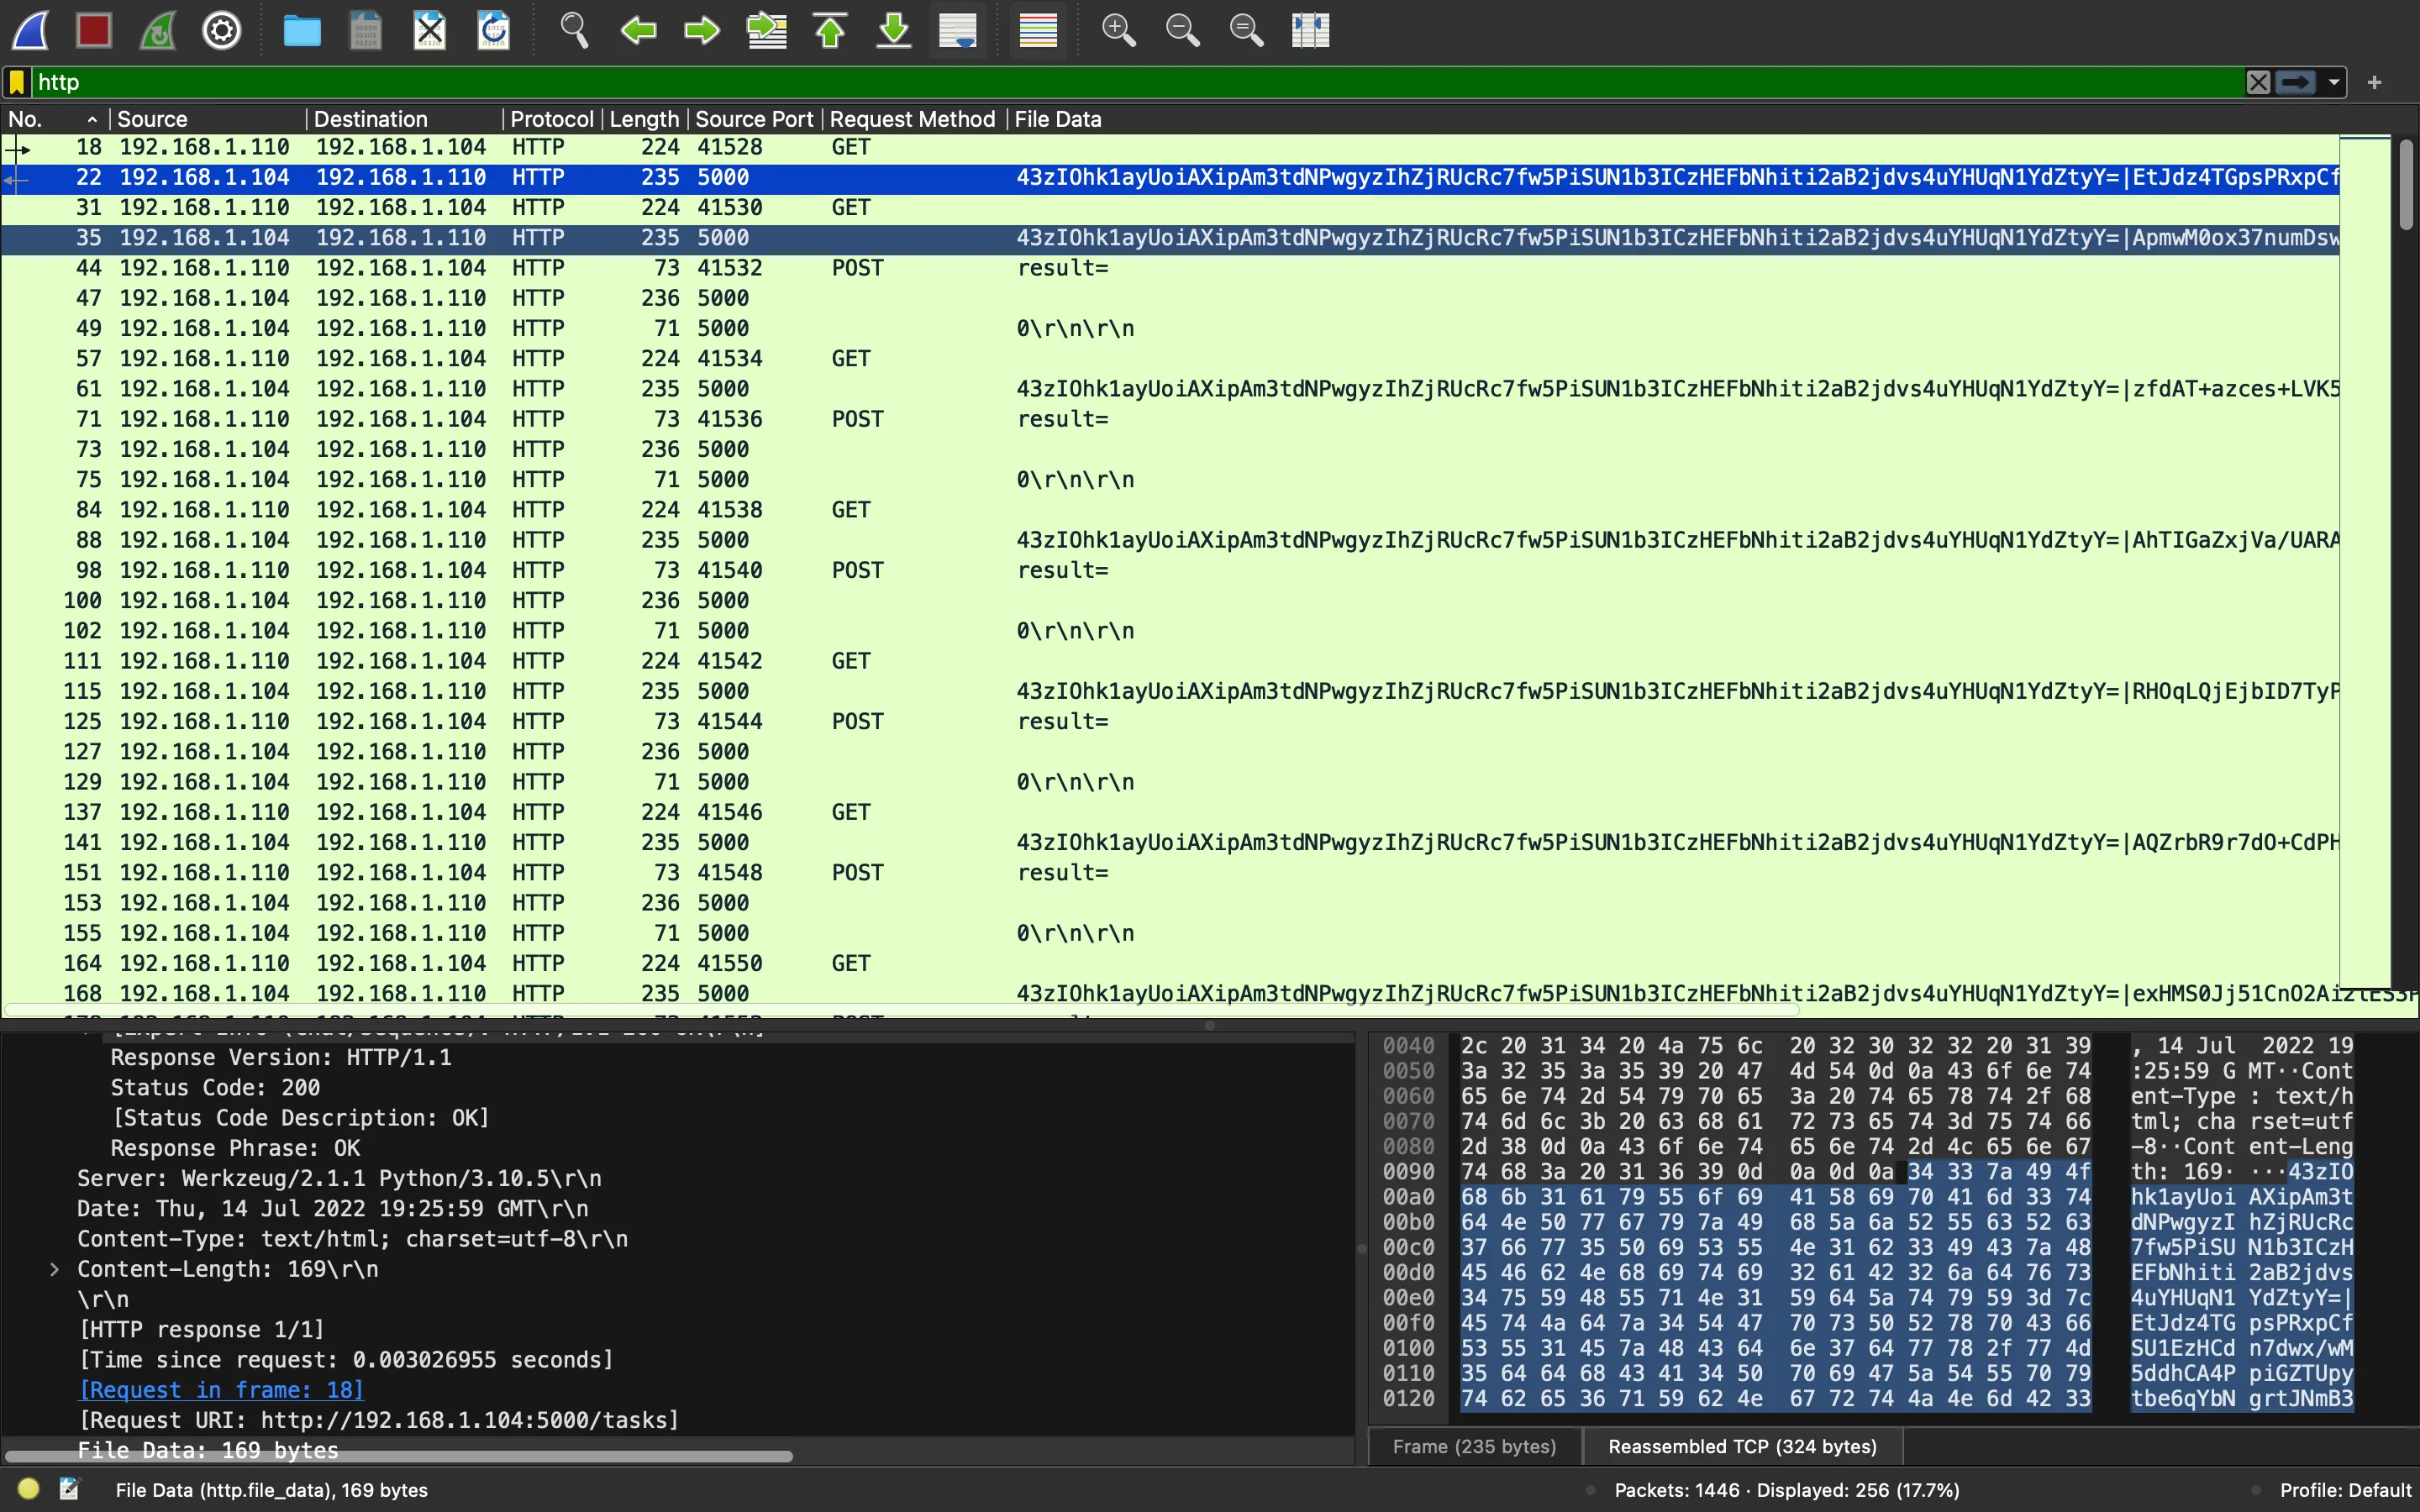Viewport: 2420px width, 1512px height.
Task: Go forward in packet history
Action: [x=702, y=30]
